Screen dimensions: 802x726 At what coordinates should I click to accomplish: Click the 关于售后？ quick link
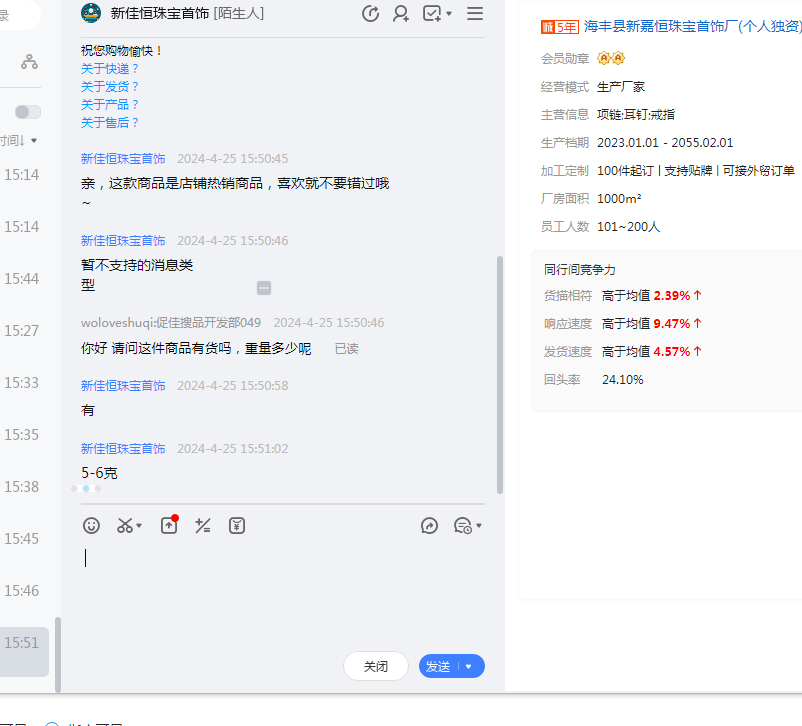click(110, 123)
